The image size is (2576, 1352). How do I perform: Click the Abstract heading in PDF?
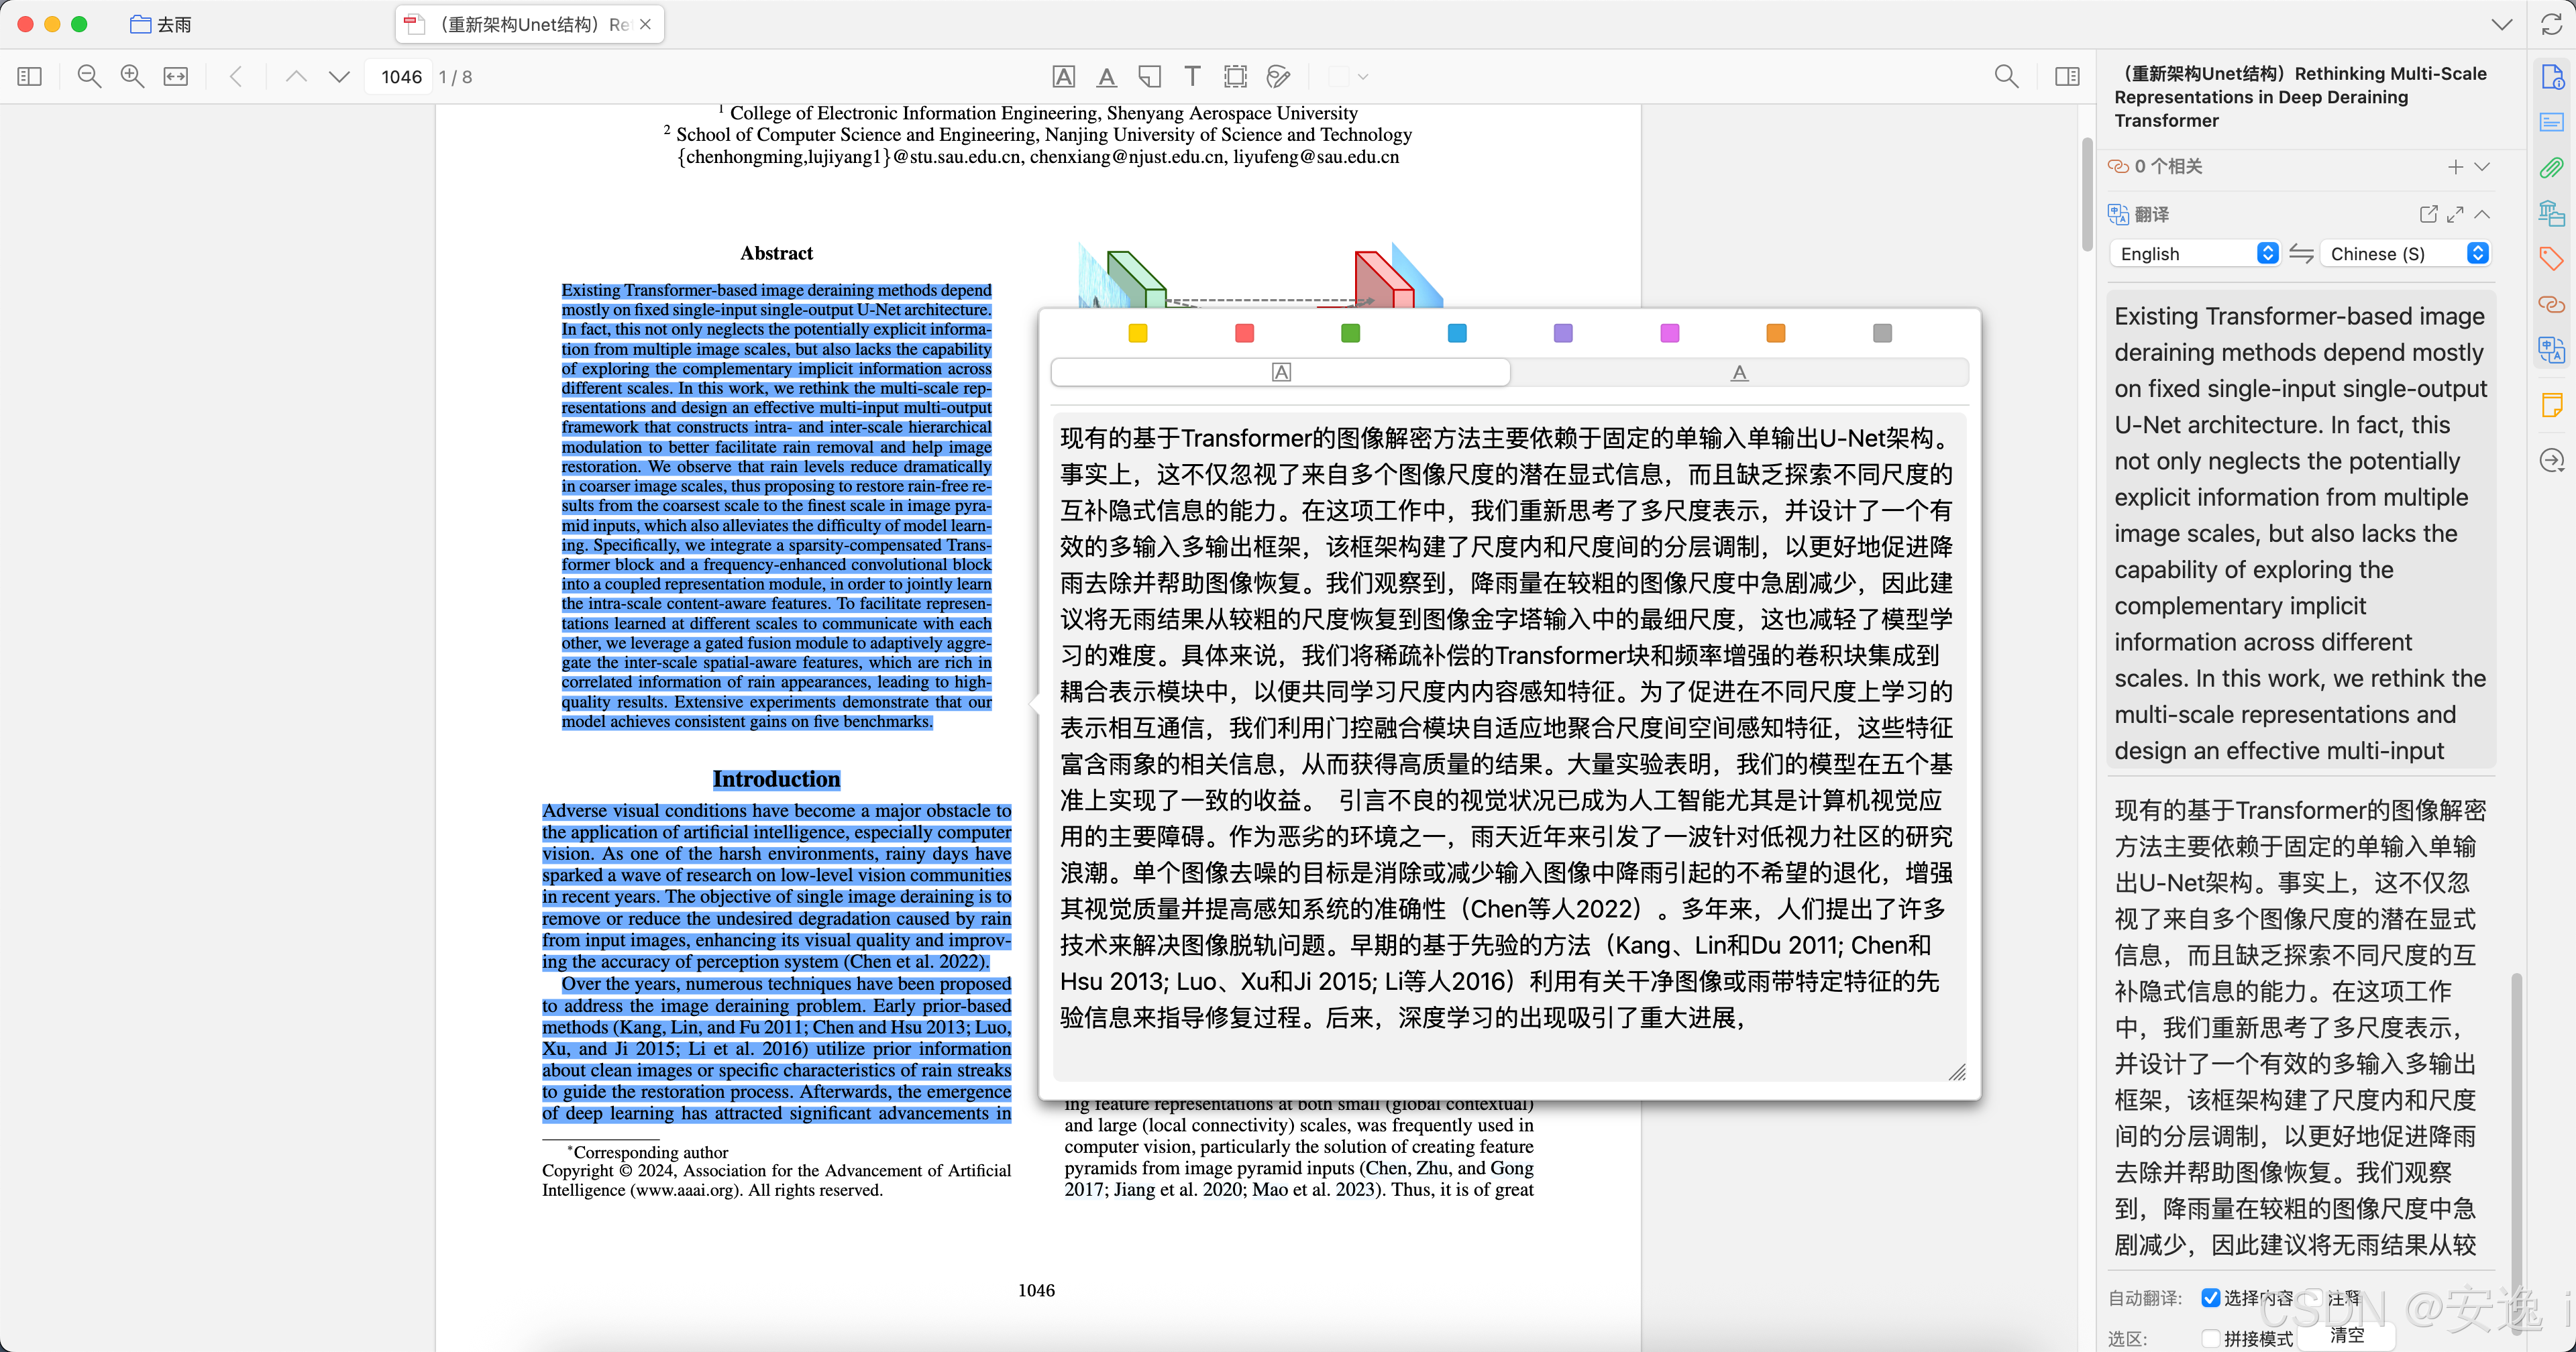[776, 253]
